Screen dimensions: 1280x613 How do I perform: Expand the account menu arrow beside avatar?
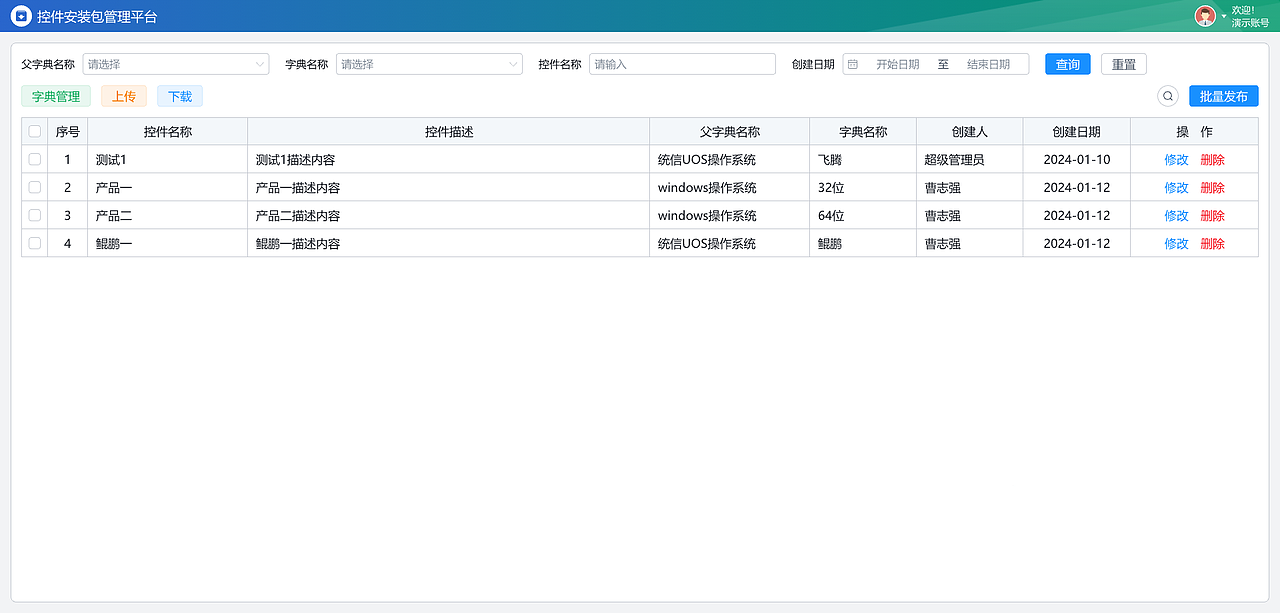1222,16
